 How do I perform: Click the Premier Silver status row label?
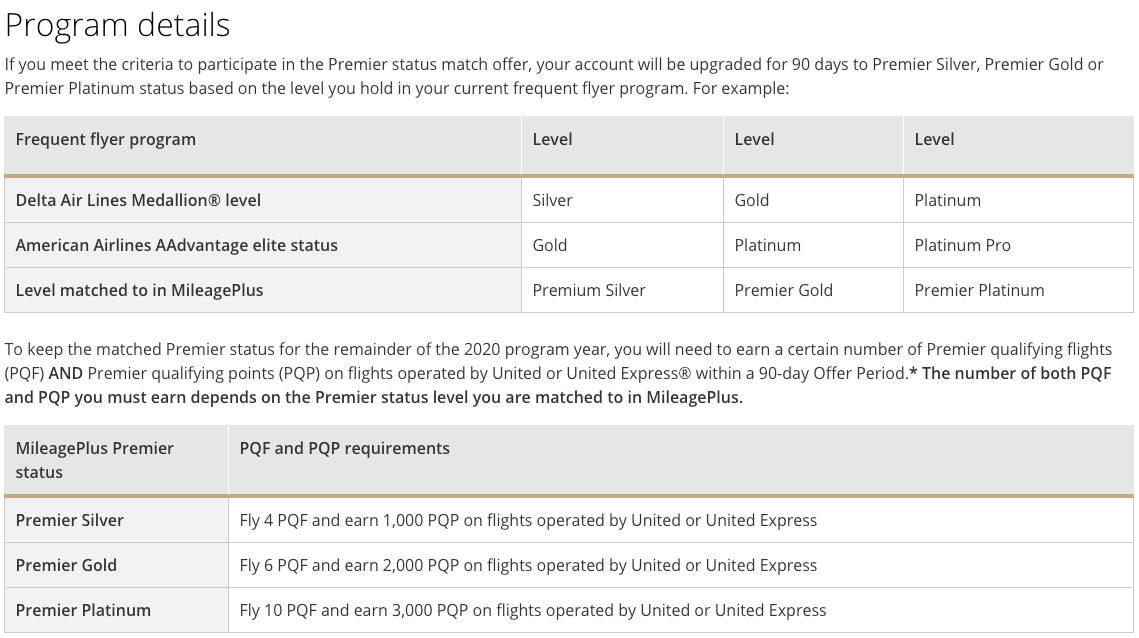pos(116,520)
